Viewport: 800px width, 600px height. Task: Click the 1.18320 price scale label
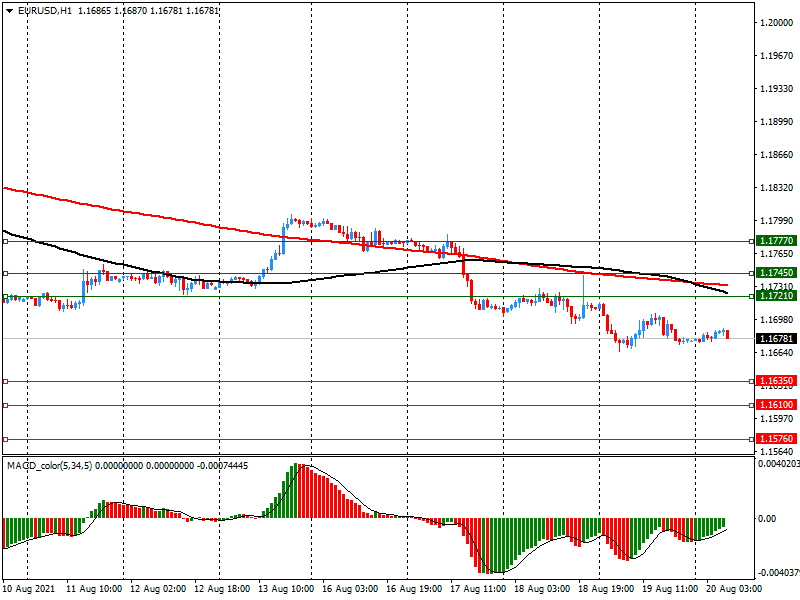(x=777, y=188)
